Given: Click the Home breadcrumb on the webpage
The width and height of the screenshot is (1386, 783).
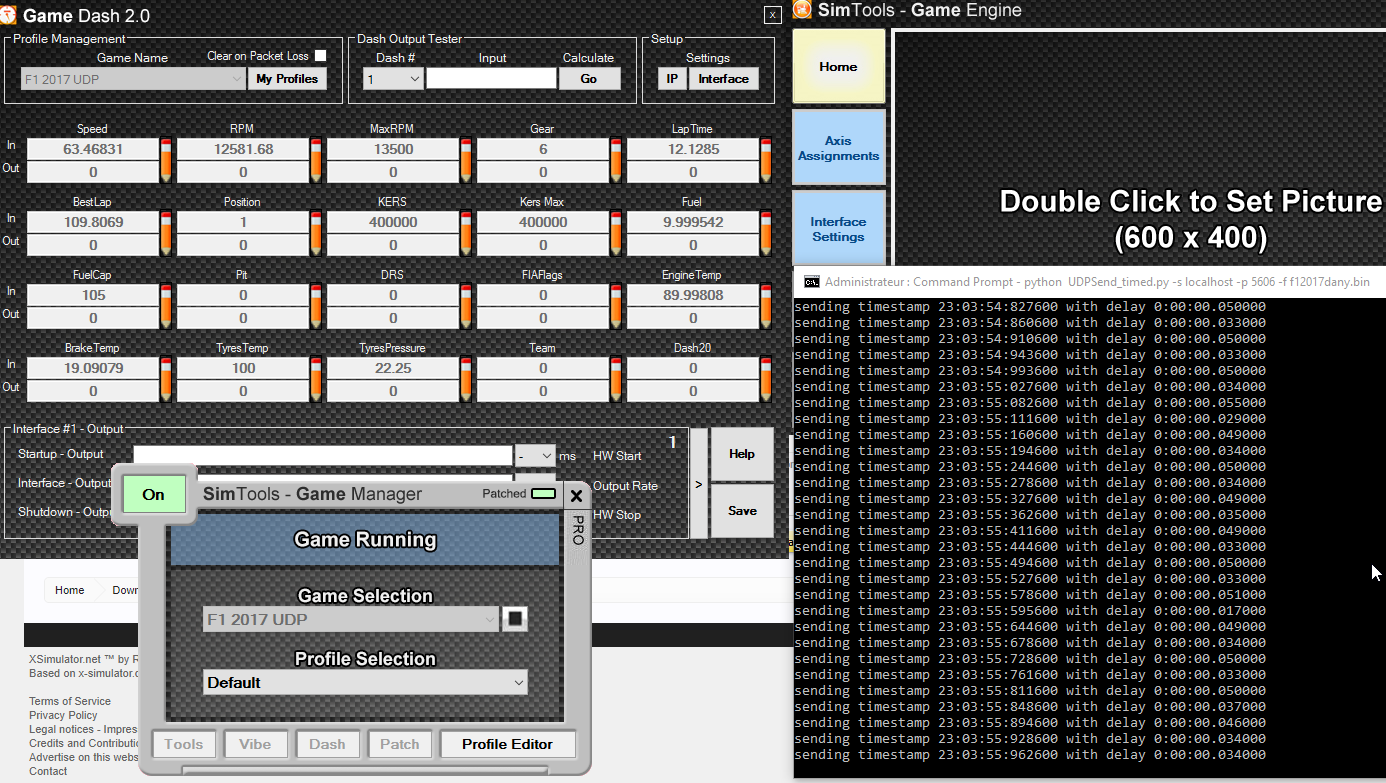Looking at the screenshot, I should pyautogui.click(x=70, y=590).
